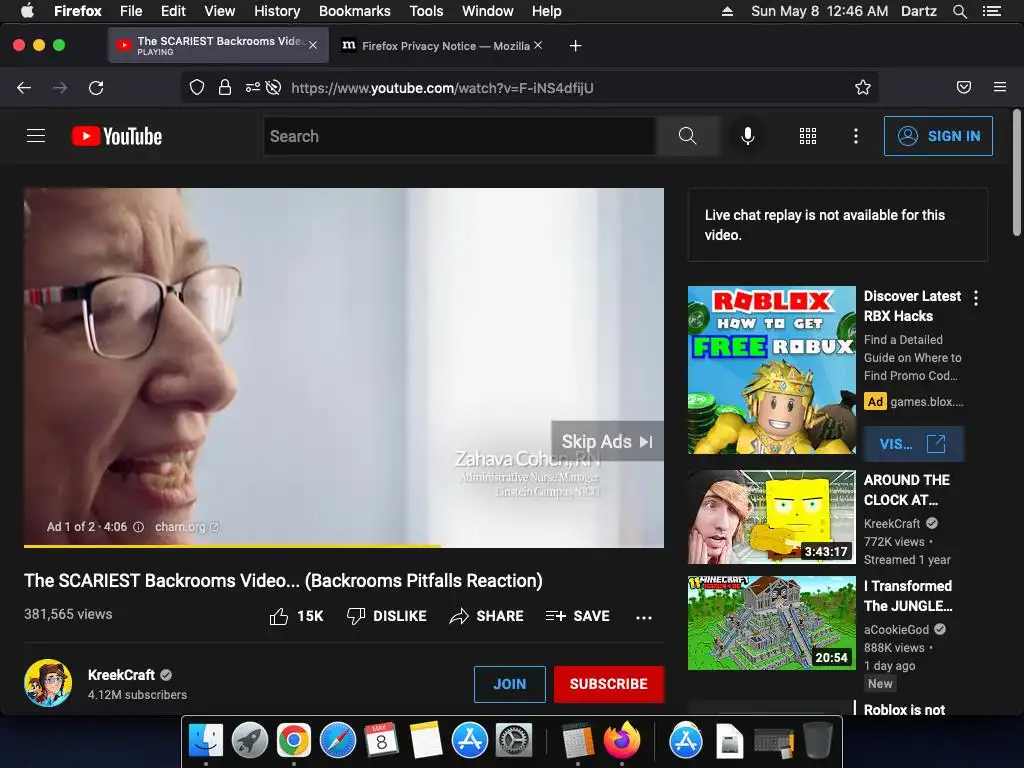The width and height of the screenshot is (1024, 768).
Task: Open the YouTube hamburger guide menu
Action: click(36, 136)
